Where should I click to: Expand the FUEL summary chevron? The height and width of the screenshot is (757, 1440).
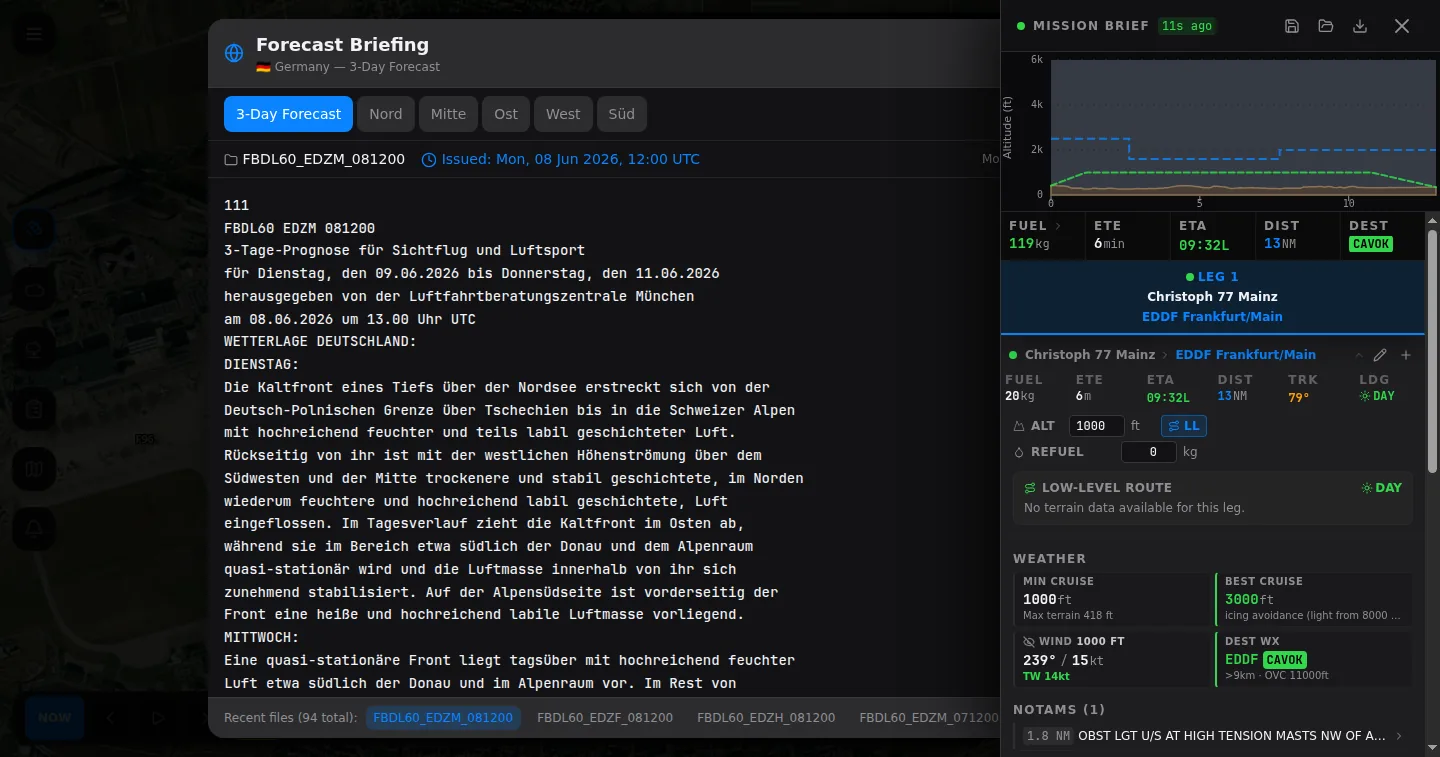(1059, 226)
